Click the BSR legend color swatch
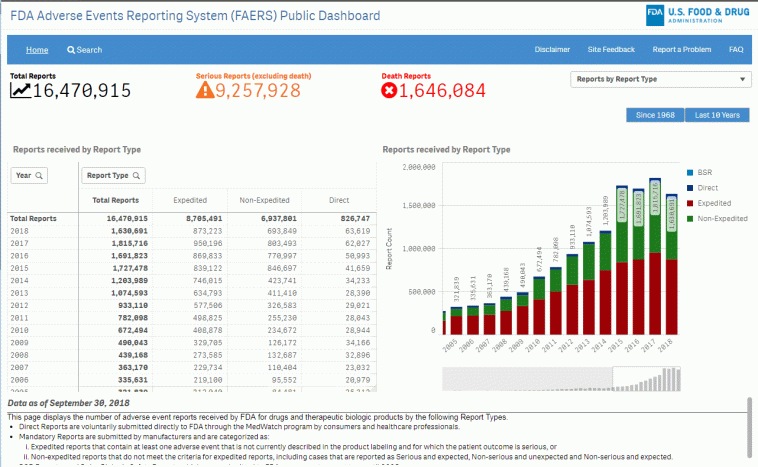 [x=689, y=173]
